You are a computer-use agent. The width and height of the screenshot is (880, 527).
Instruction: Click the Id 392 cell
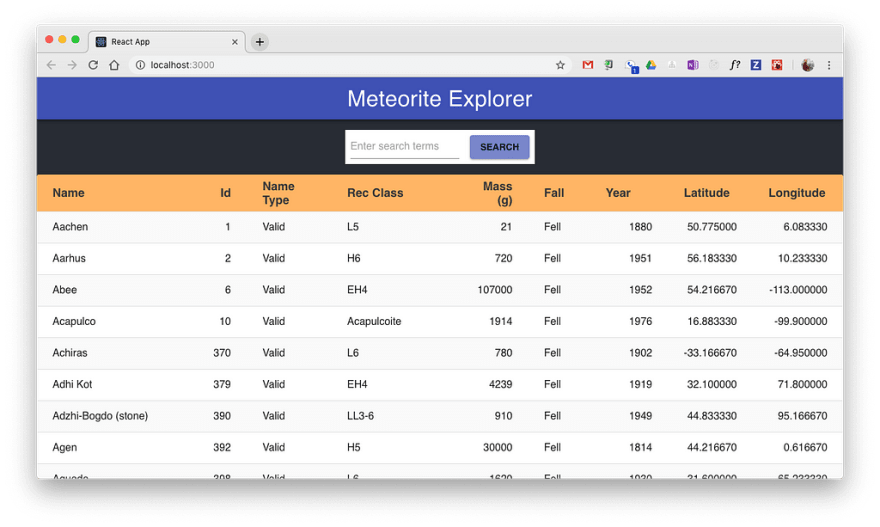pyautogui.click(x=222, y=447)
